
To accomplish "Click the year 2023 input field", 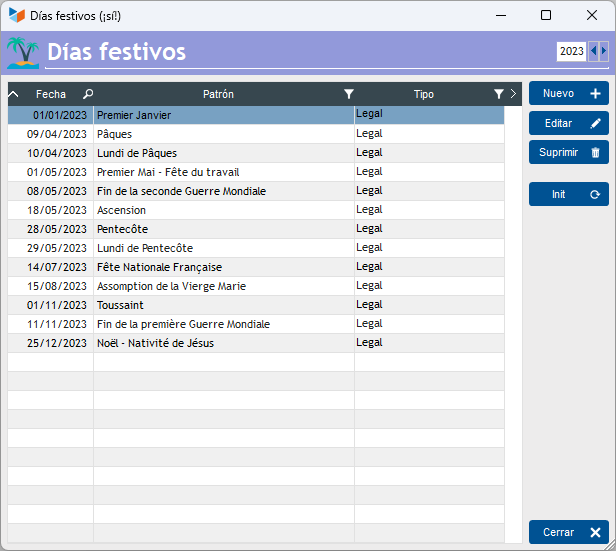I will (571, 51).
